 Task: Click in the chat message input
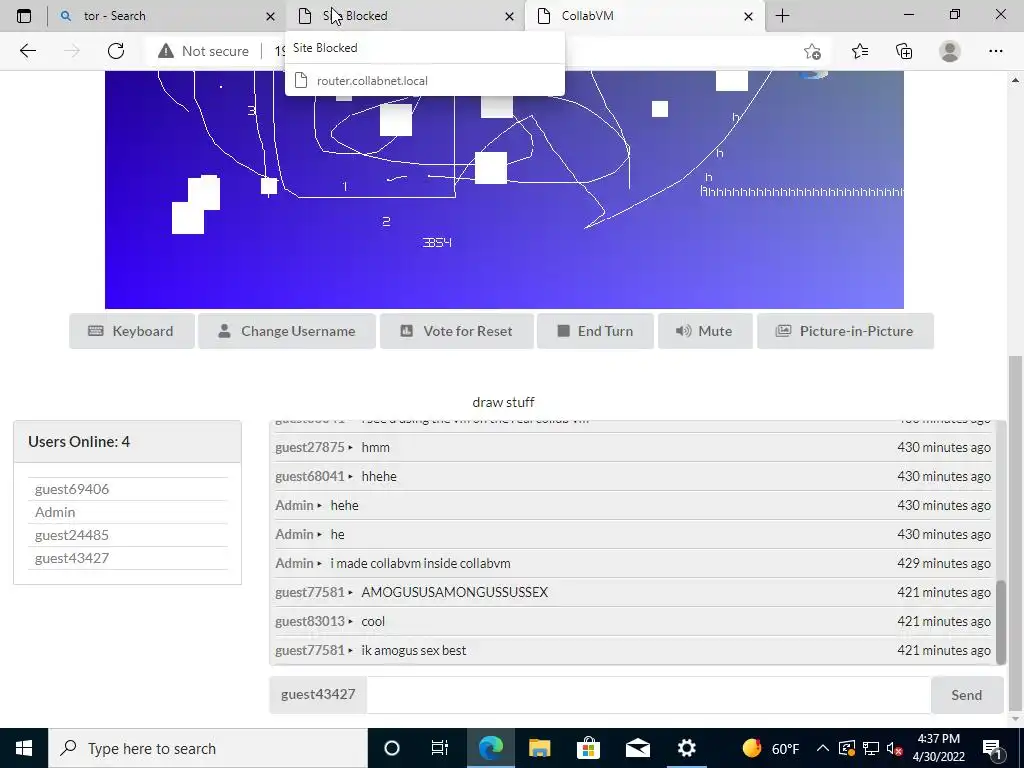click(648, 695)
